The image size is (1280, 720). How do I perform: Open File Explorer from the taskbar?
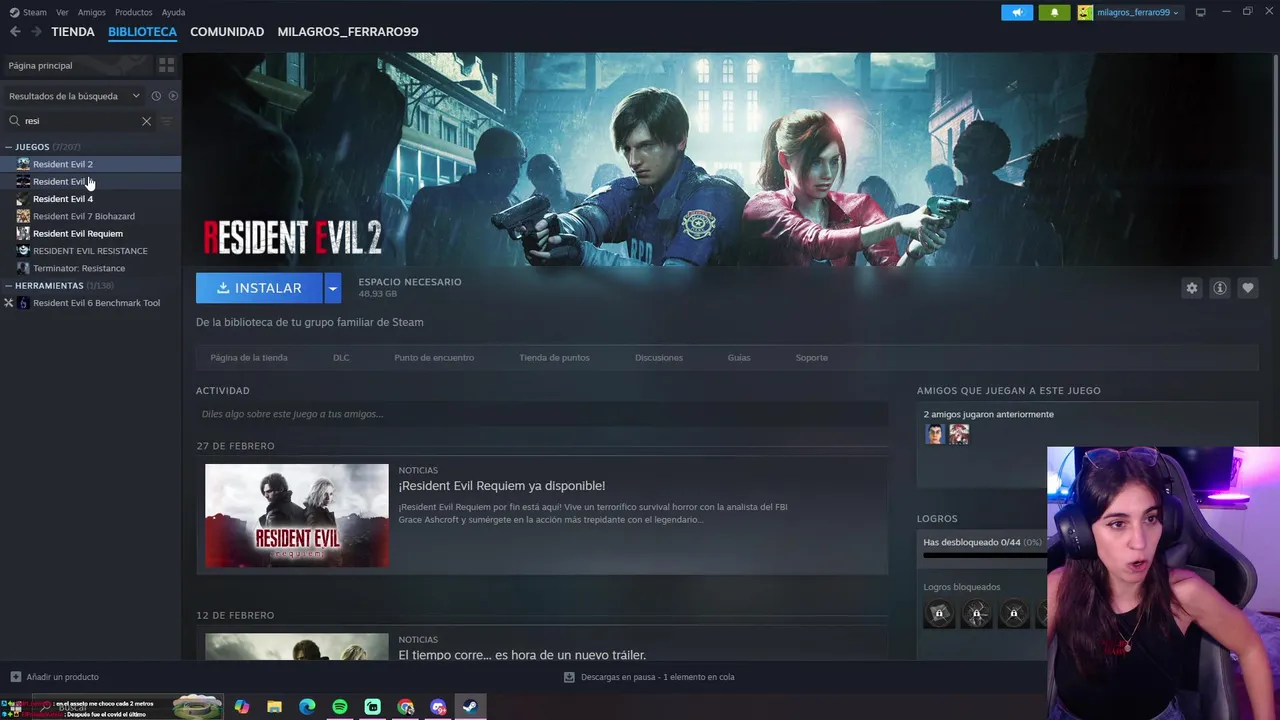tap(274, 707)
